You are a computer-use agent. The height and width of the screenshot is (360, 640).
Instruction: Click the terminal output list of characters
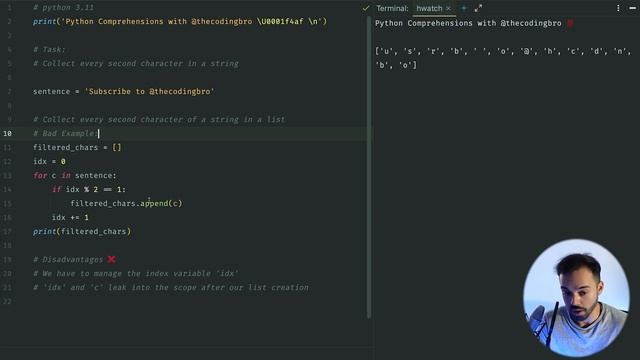(x=503, y=58)
